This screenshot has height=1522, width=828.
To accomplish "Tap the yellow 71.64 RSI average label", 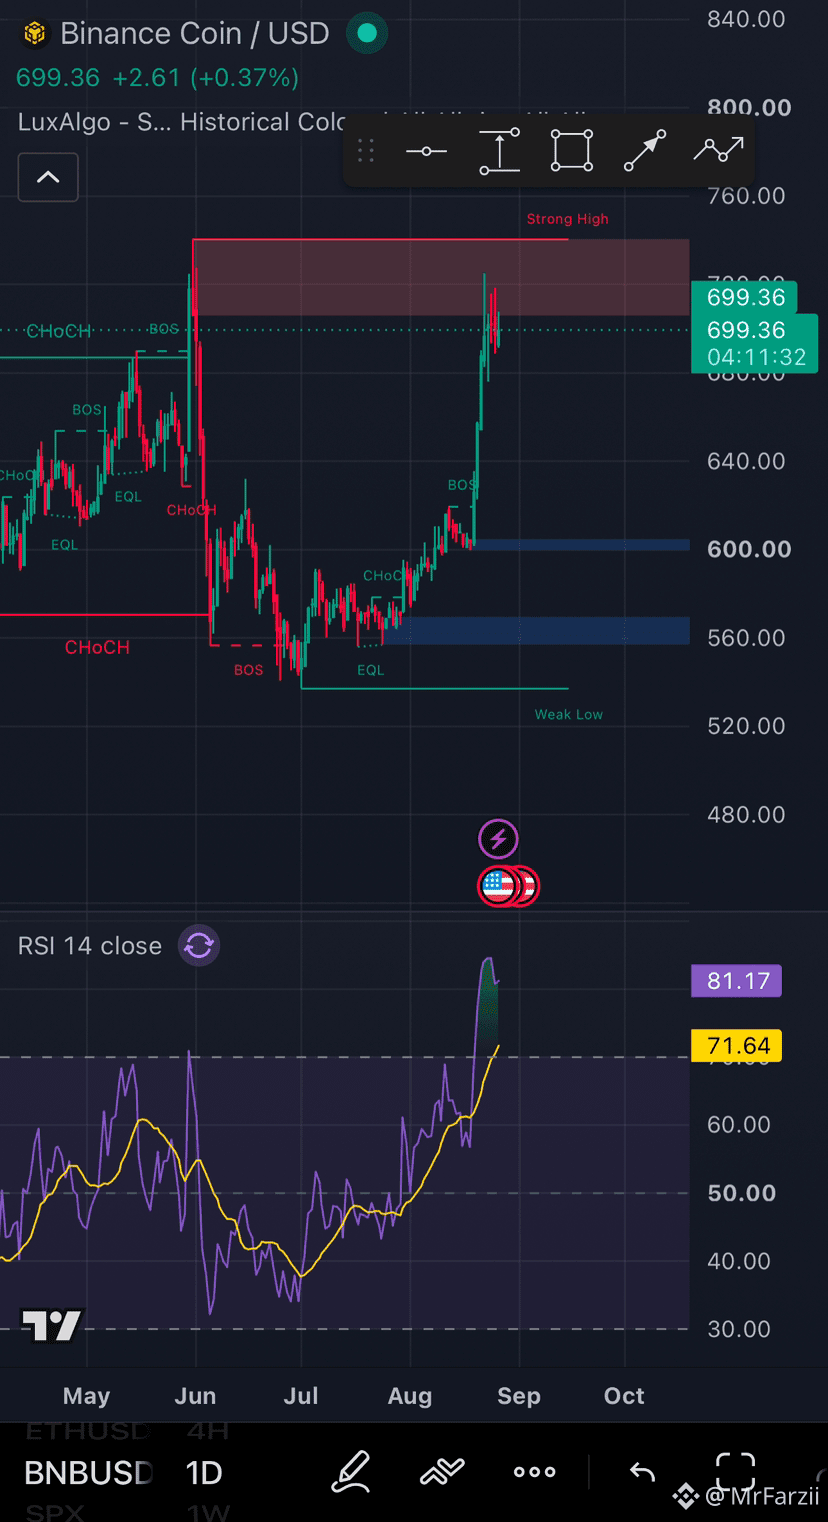I will tap(737, 1046).
